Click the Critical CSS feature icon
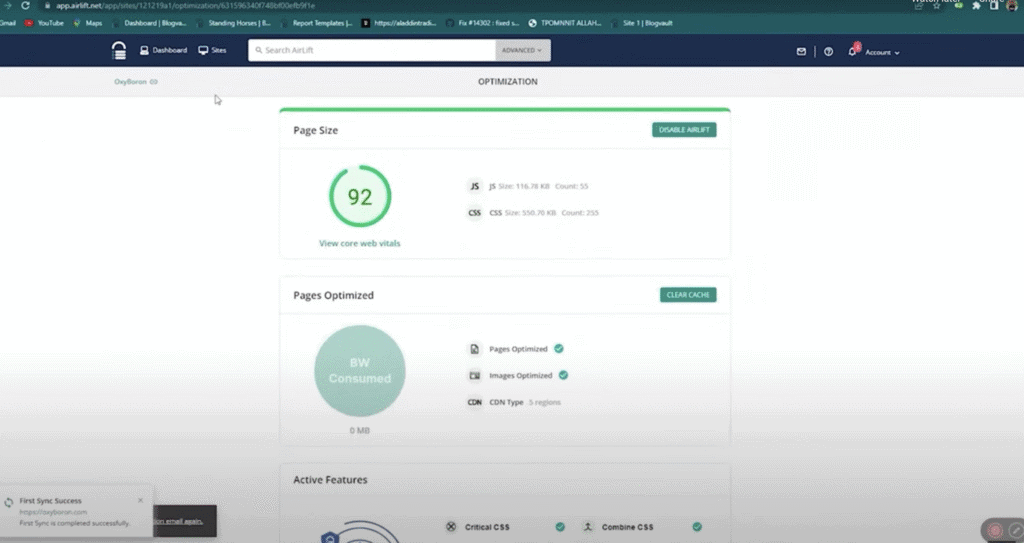The height and width of the screenshot is (543, 1024). pyautogui.click(x=451, y=527)
